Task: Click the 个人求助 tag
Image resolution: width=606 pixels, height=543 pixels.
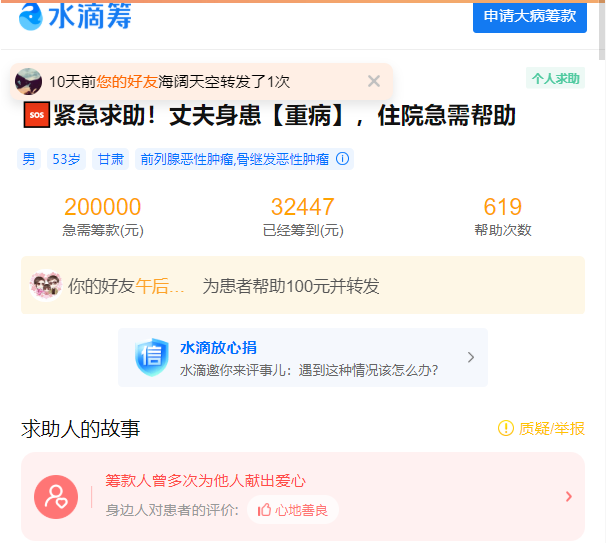Action: click(x=555, y=79)
